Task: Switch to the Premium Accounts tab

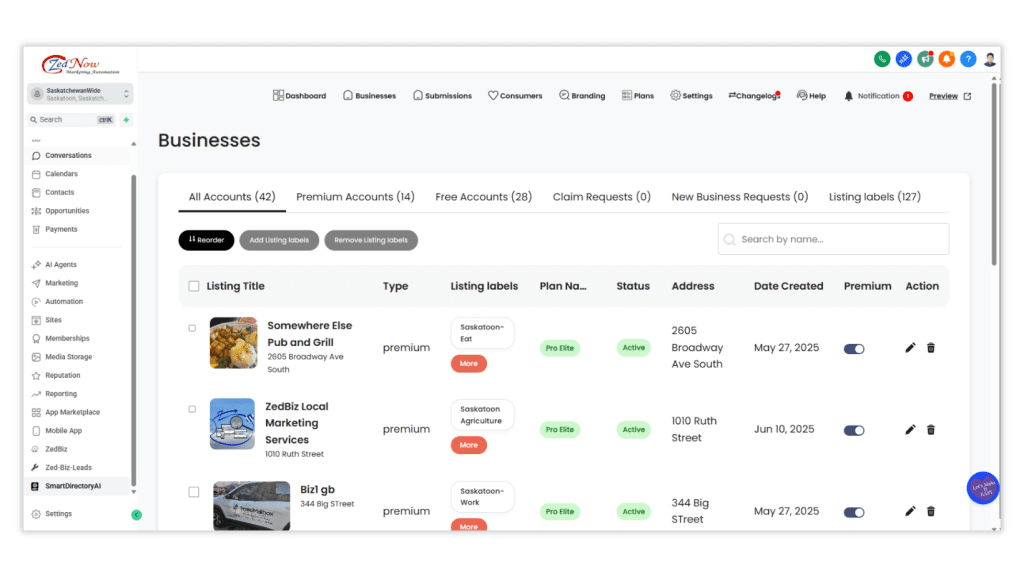Action: 355,197
